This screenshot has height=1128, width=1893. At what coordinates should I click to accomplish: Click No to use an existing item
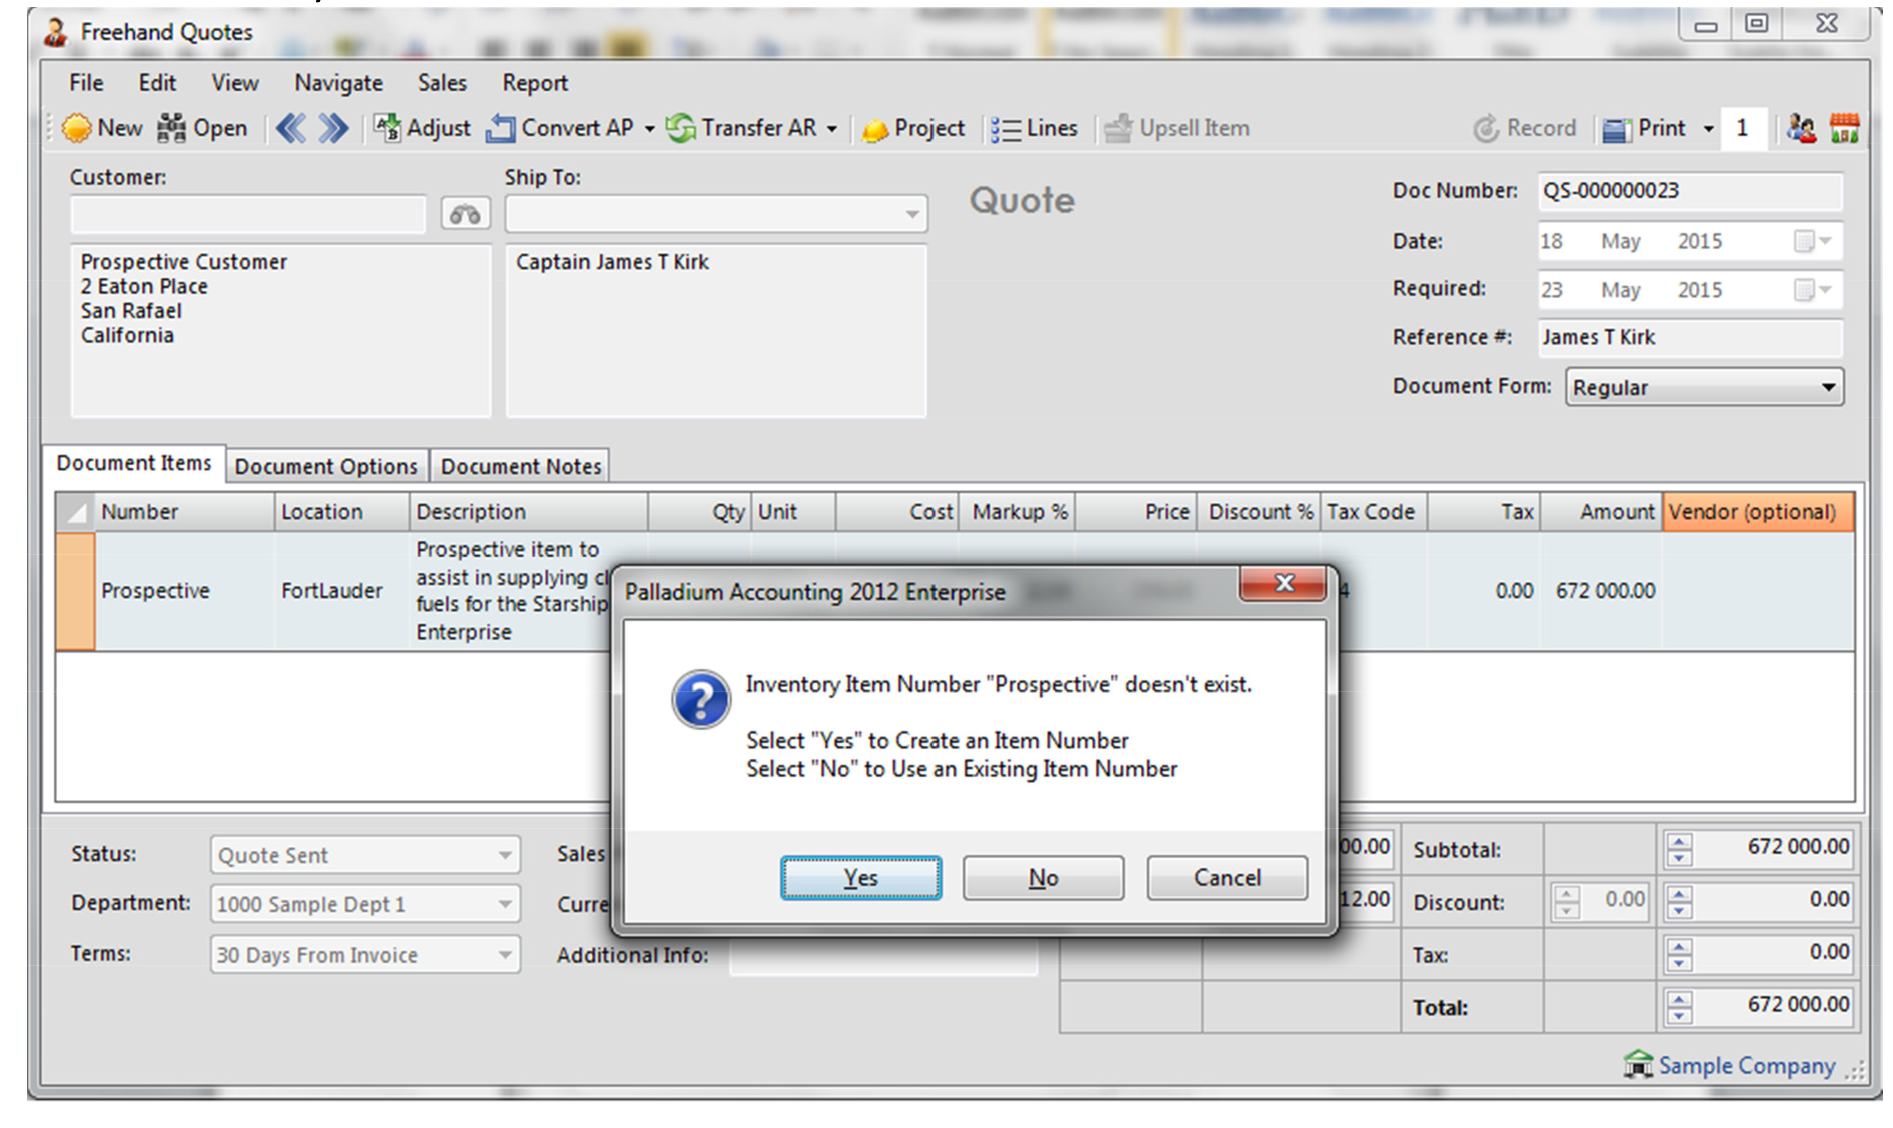pyautogui.click(x=1043, y=877)
